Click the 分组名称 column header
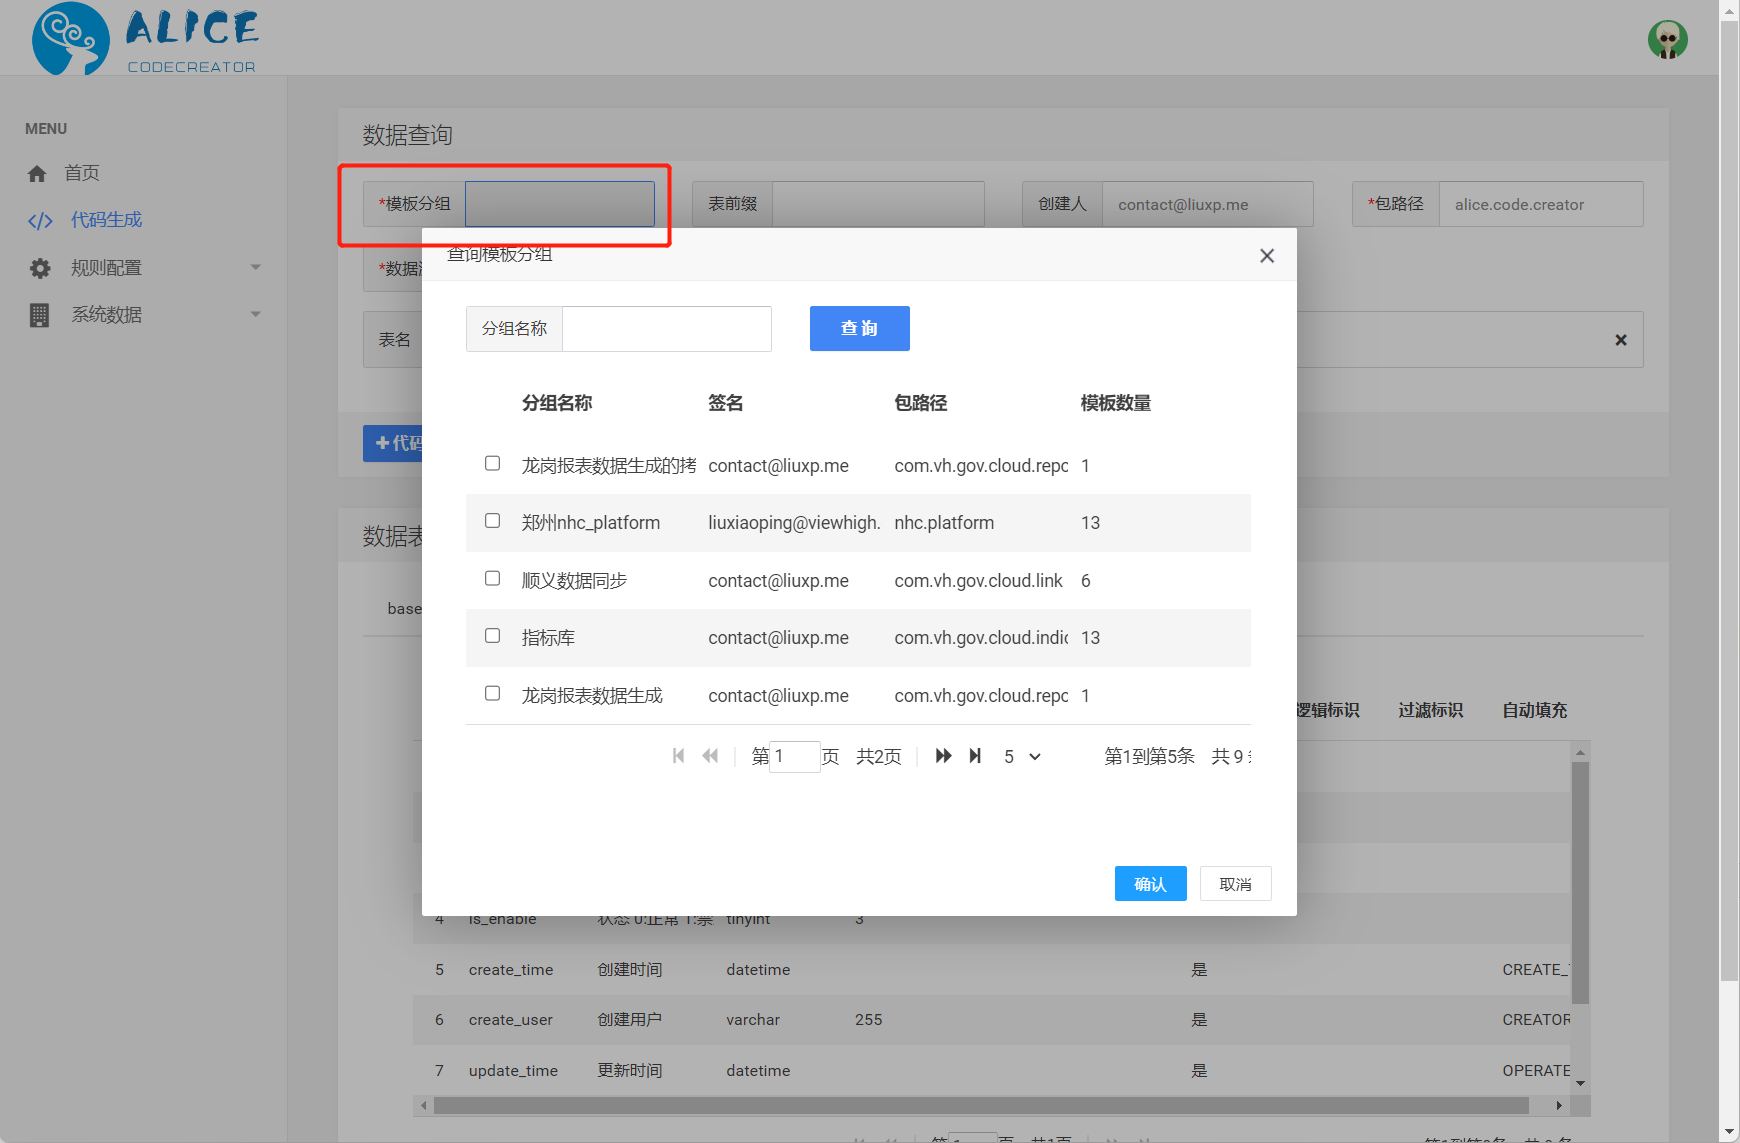The height and width of the screenshot is (1143, 1740). coord(557,403)
